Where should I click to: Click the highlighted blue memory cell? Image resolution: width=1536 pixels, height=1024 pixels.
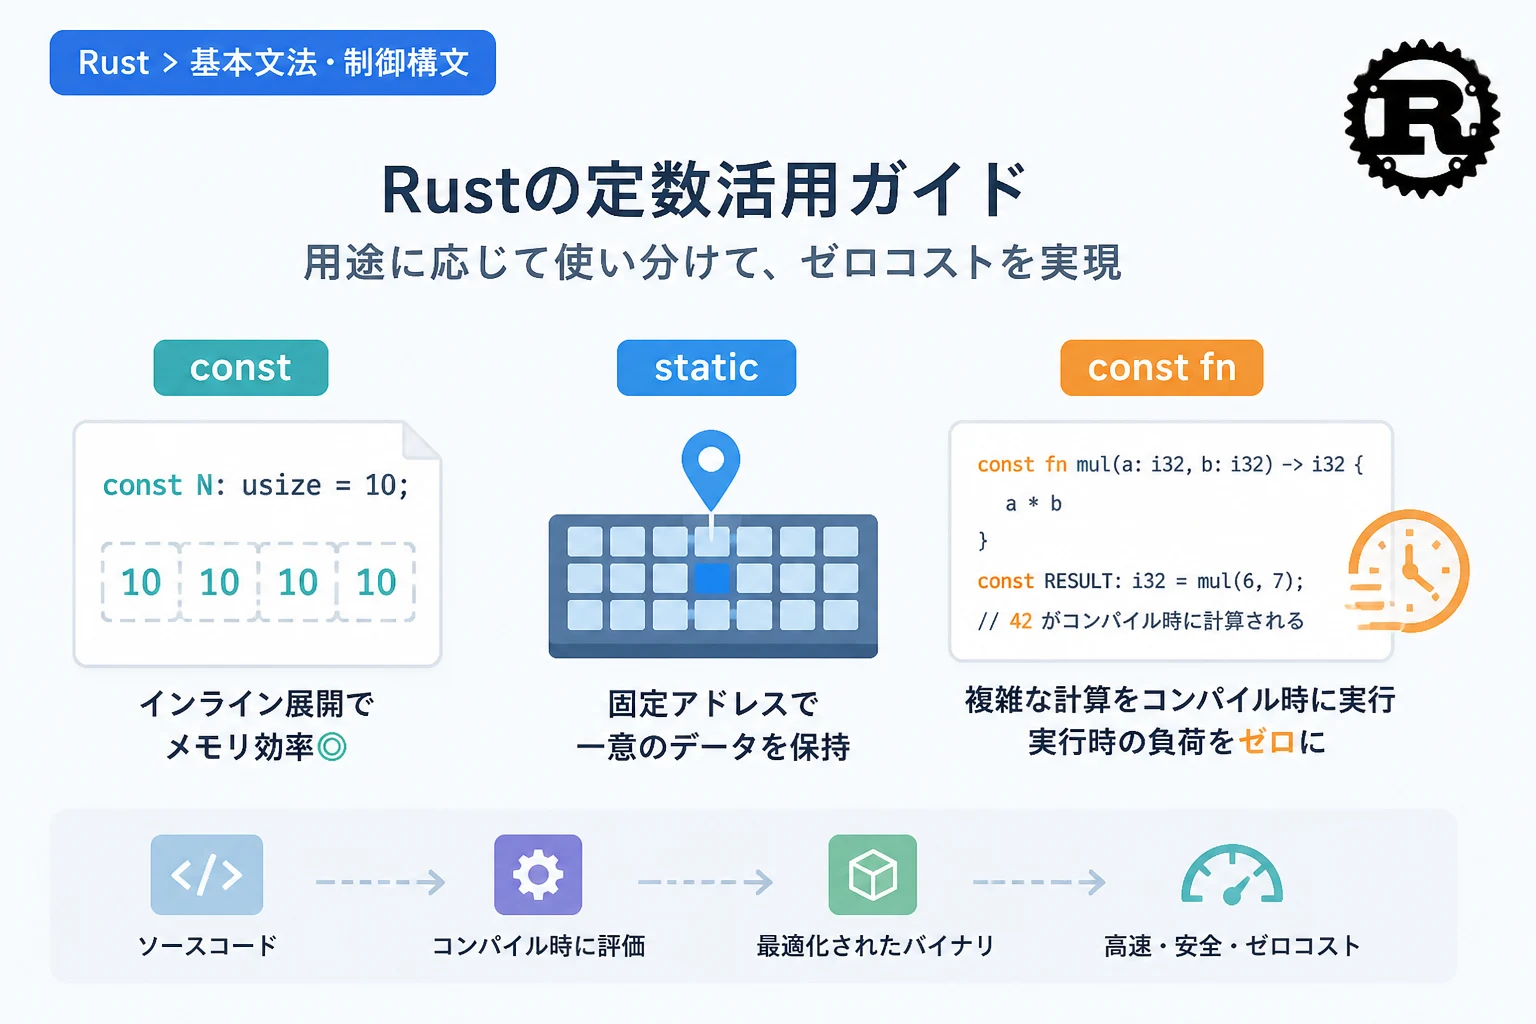click(712, 578)
